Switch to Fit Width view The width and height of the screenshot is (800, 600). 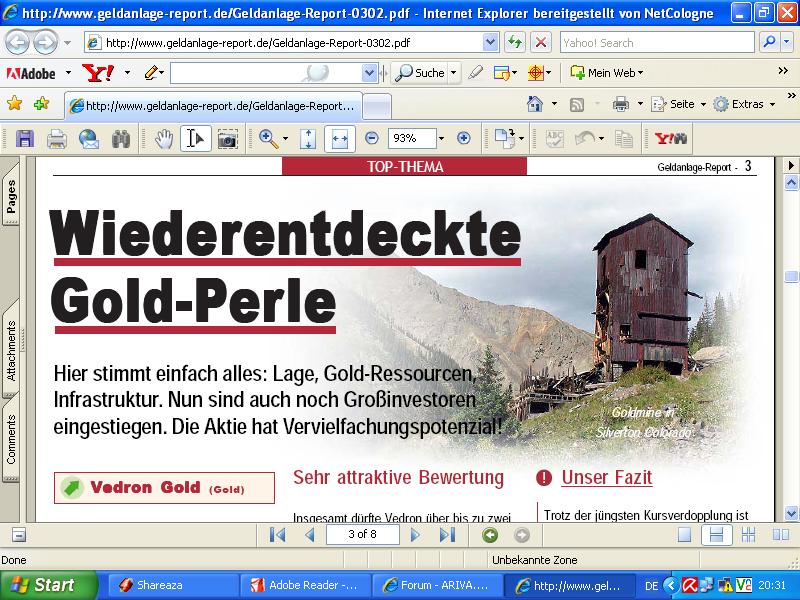click(x=340, y=138)
